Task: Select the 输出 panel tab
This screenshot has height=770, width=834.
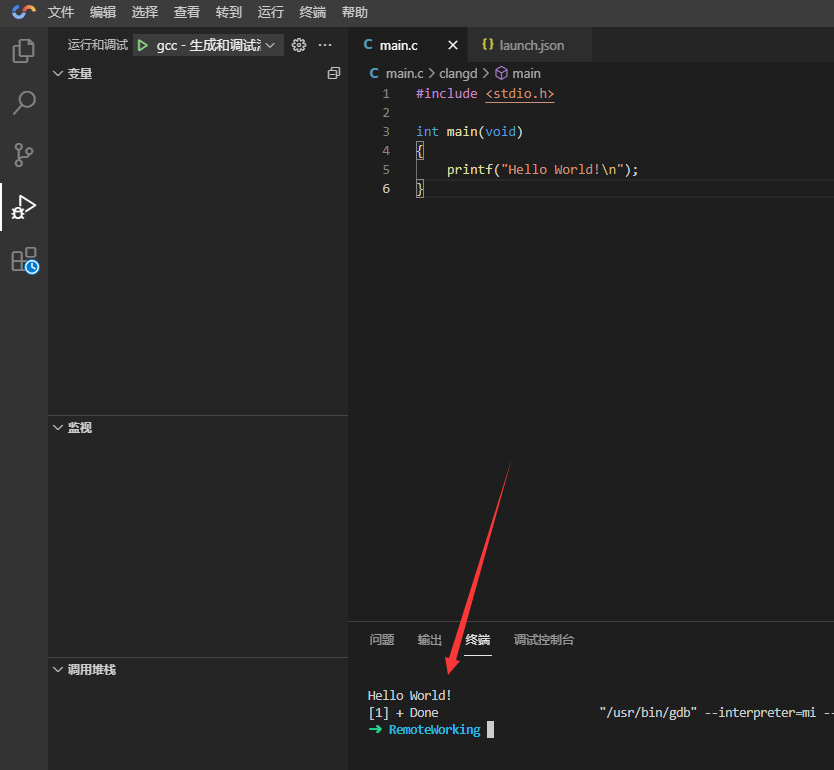Action: coord(430,640)
